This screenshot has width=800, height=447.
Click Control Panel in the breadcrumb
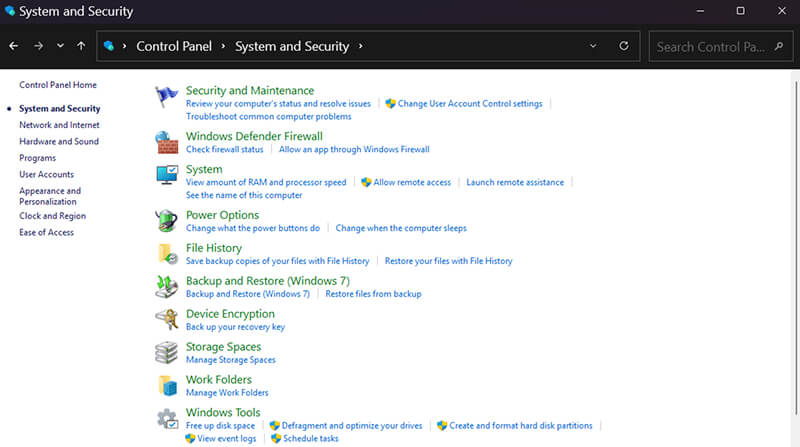click(x=174, y=46)
